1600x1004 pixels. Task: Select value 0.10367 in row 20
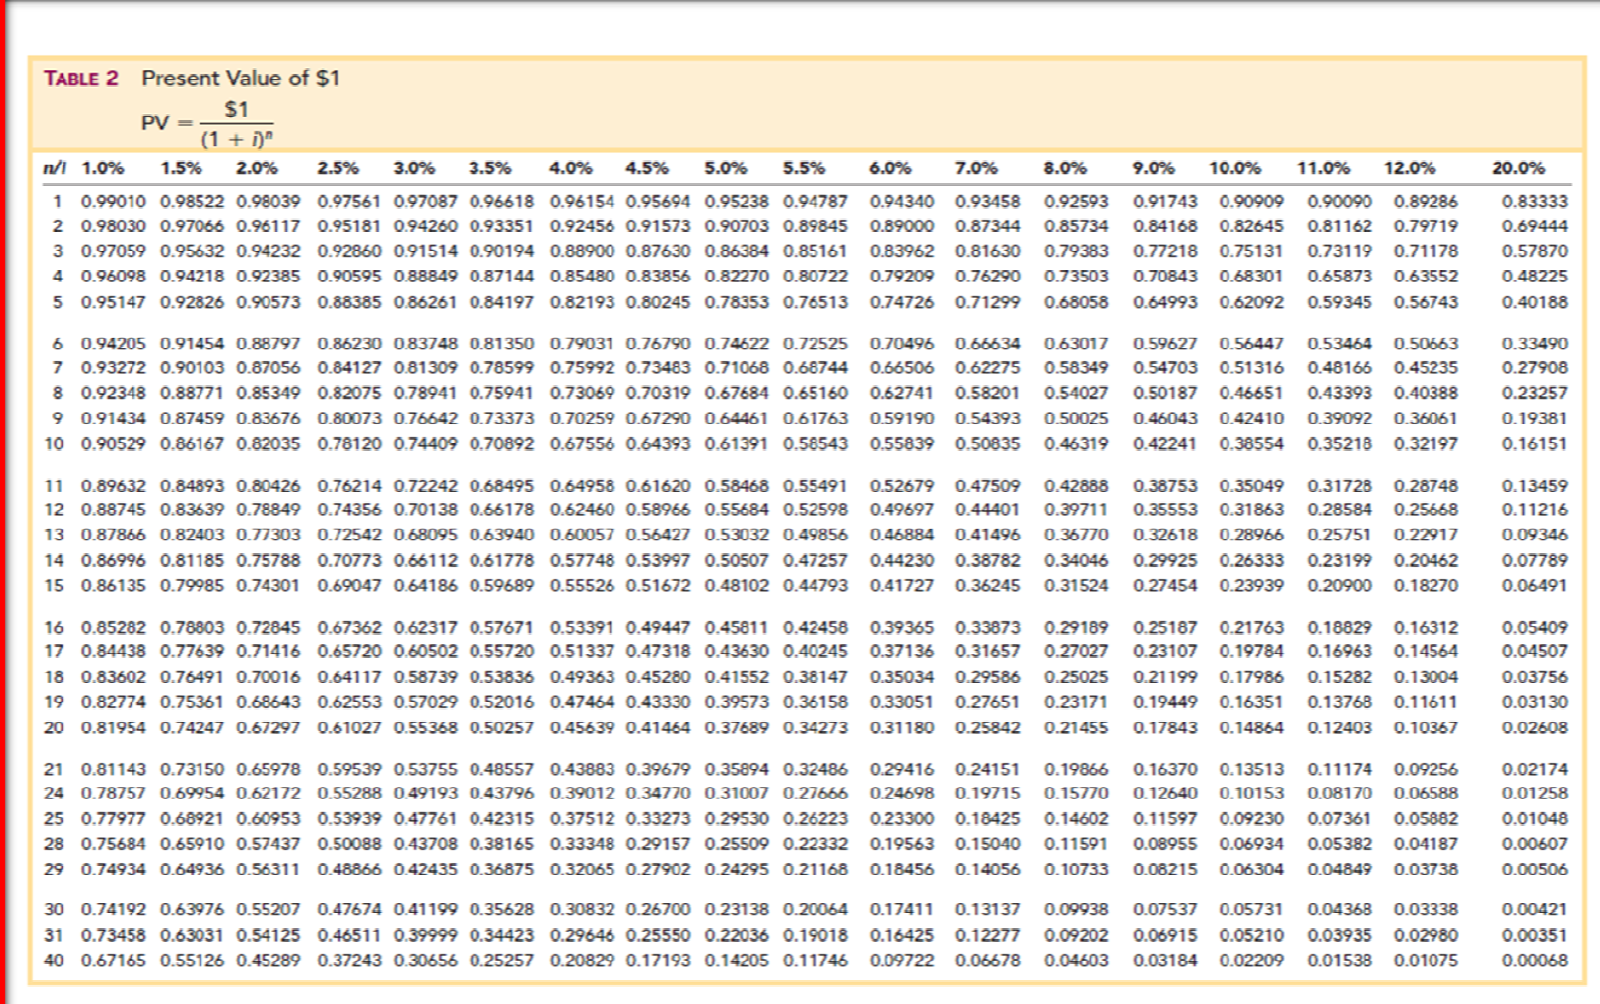pyautogui.click(x=1426, y=728)
